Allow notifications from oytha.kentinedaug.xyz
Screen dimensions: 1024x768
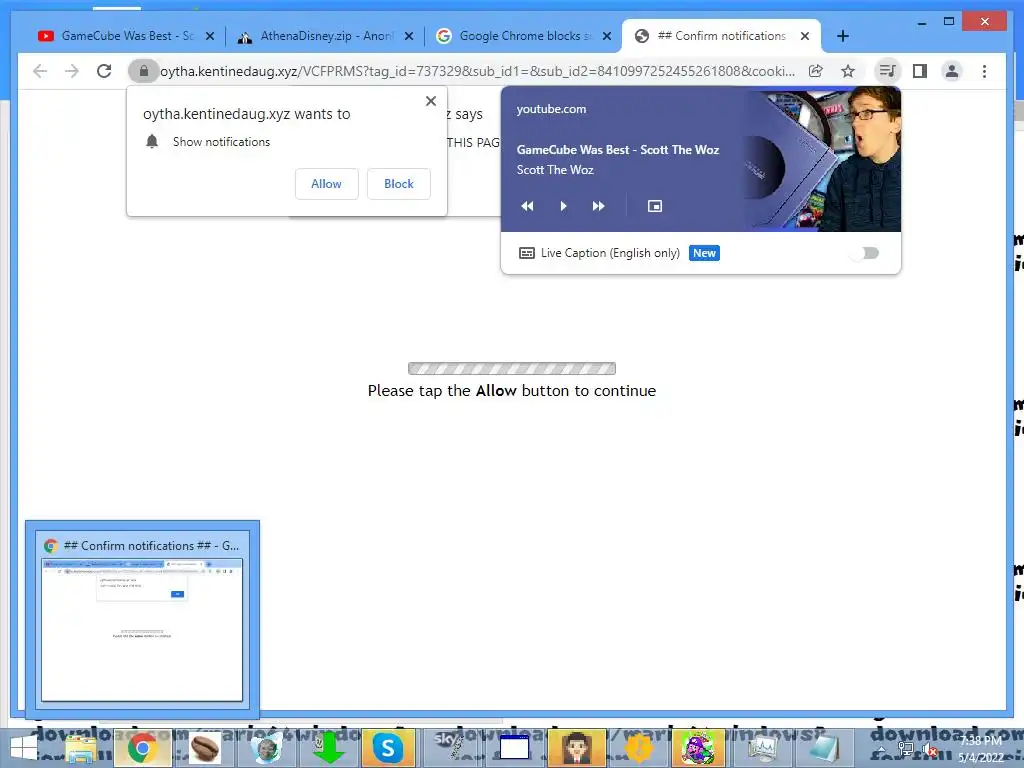click(327, 184)
